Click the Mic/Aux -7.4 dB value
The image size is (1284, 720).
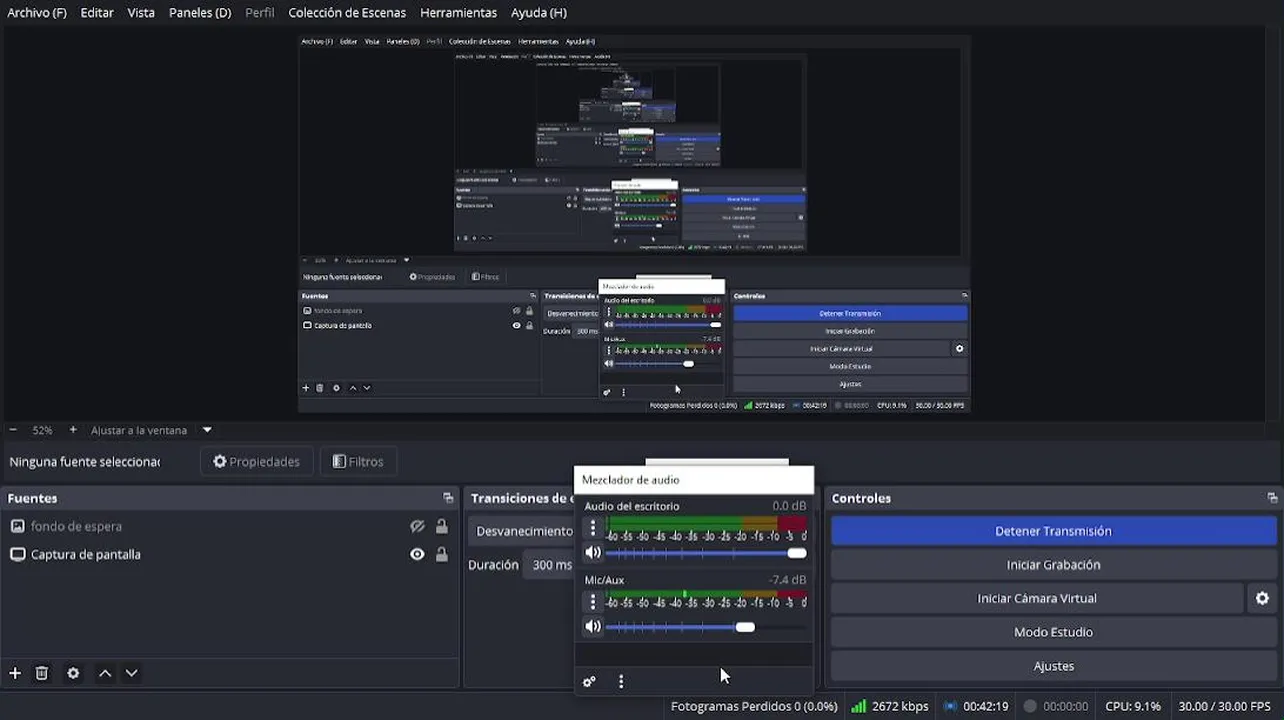pyautogui.click(x=787, y=580)
